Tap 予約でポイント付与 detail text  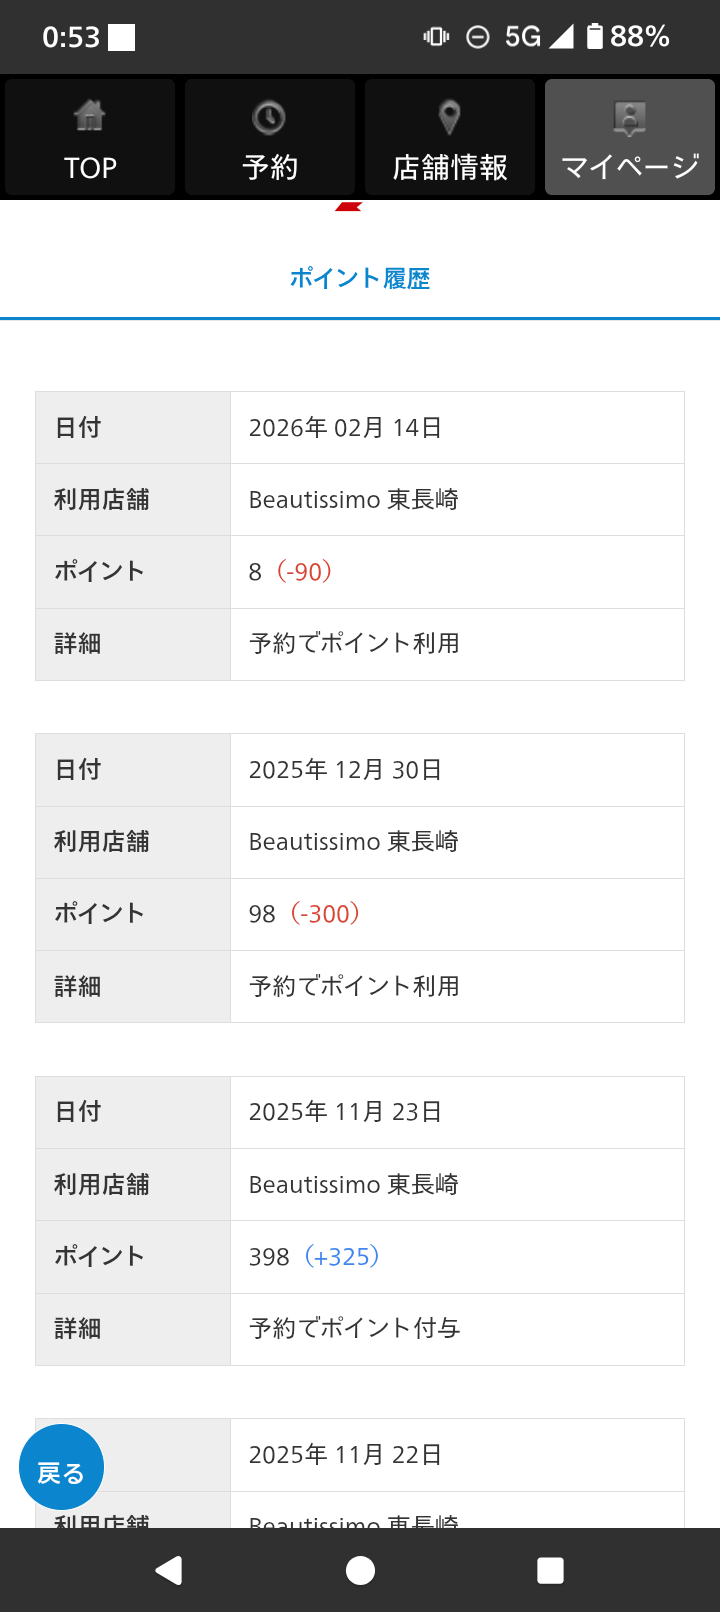354,1329
